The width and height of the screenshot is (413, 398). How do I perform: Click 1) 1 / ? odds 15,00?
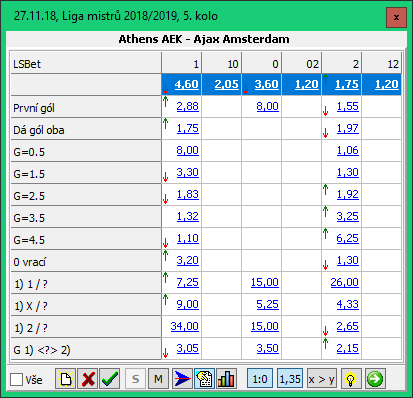(x=265, y=282)
